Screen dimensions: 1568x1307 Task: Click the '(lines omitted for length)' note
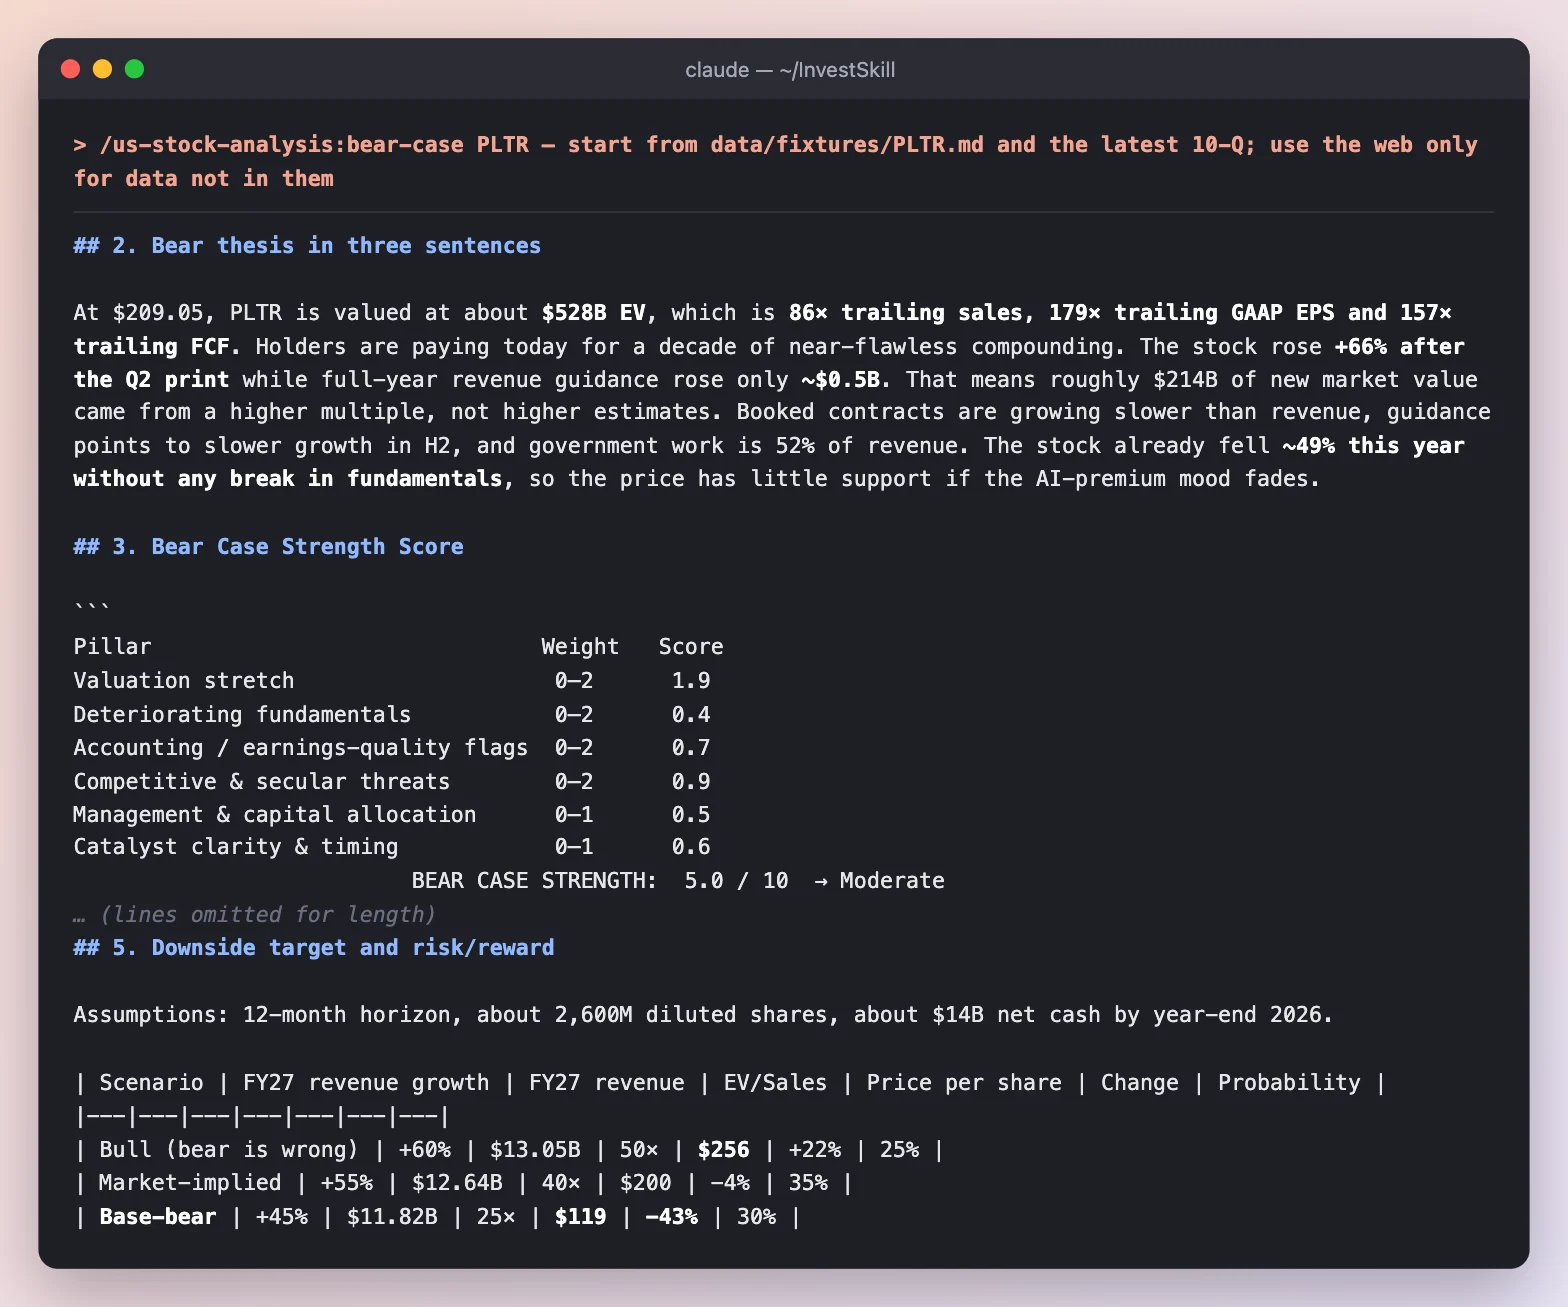click(268, 915)
